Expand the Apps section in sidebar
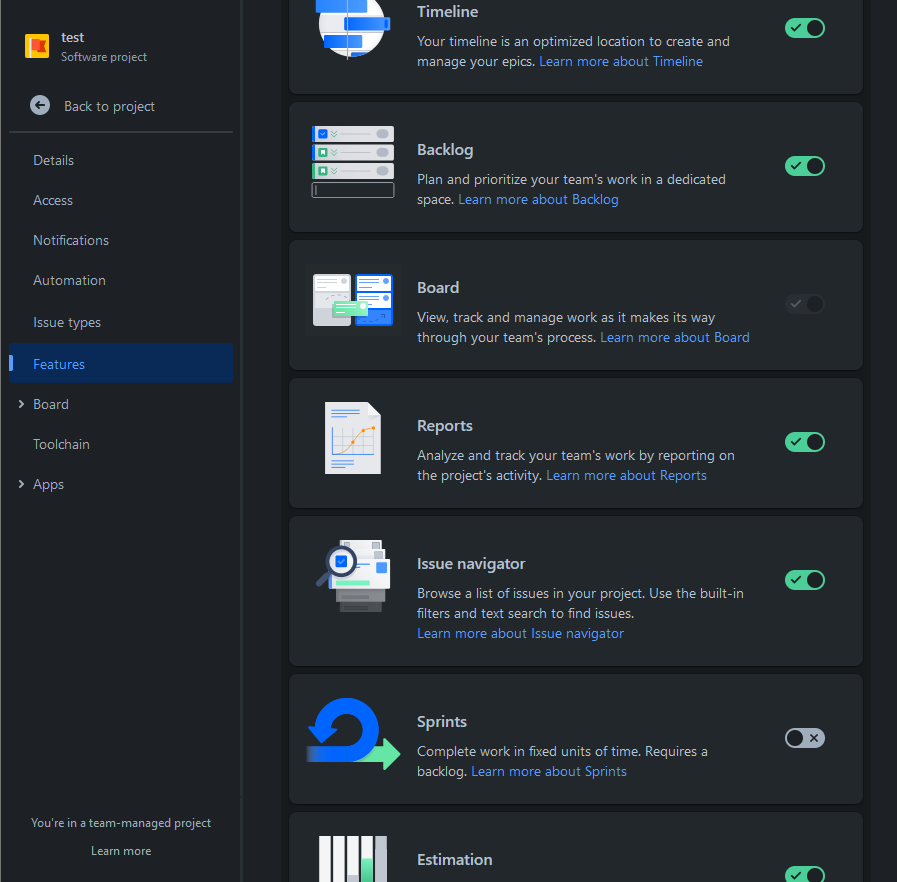The image size is (897, 882). (x=21, y=484)
